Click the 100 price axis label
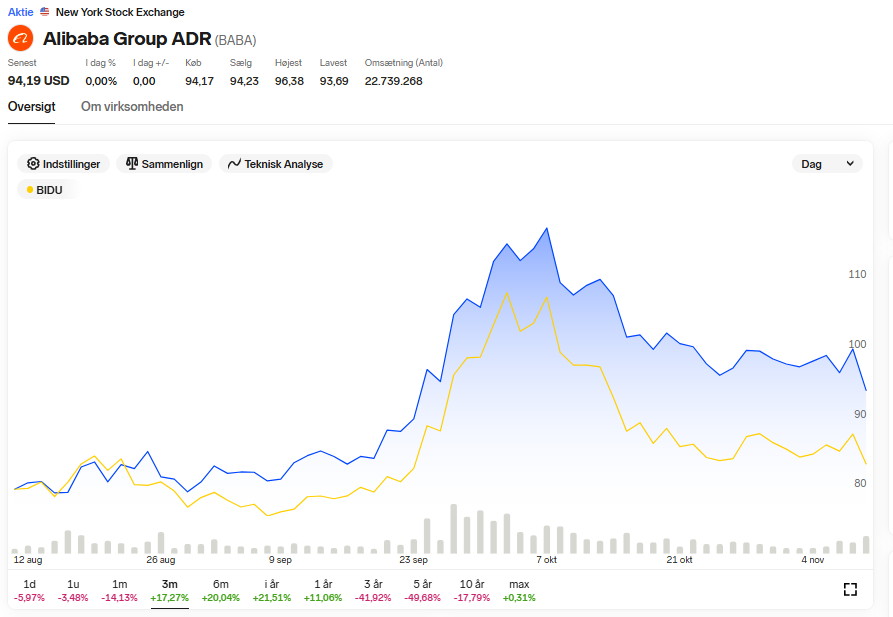893x617 pixels. [x=857, y=344]
